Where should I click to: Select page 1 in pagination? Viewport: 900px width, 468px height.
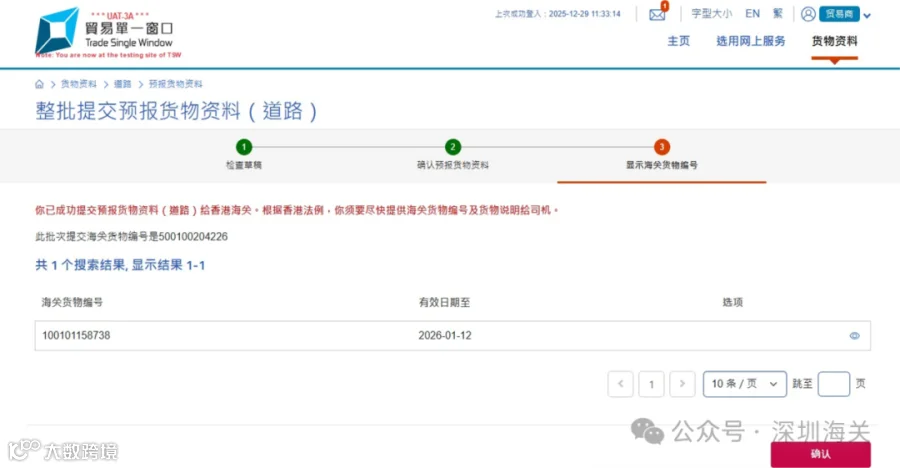[x=651, y=384]
